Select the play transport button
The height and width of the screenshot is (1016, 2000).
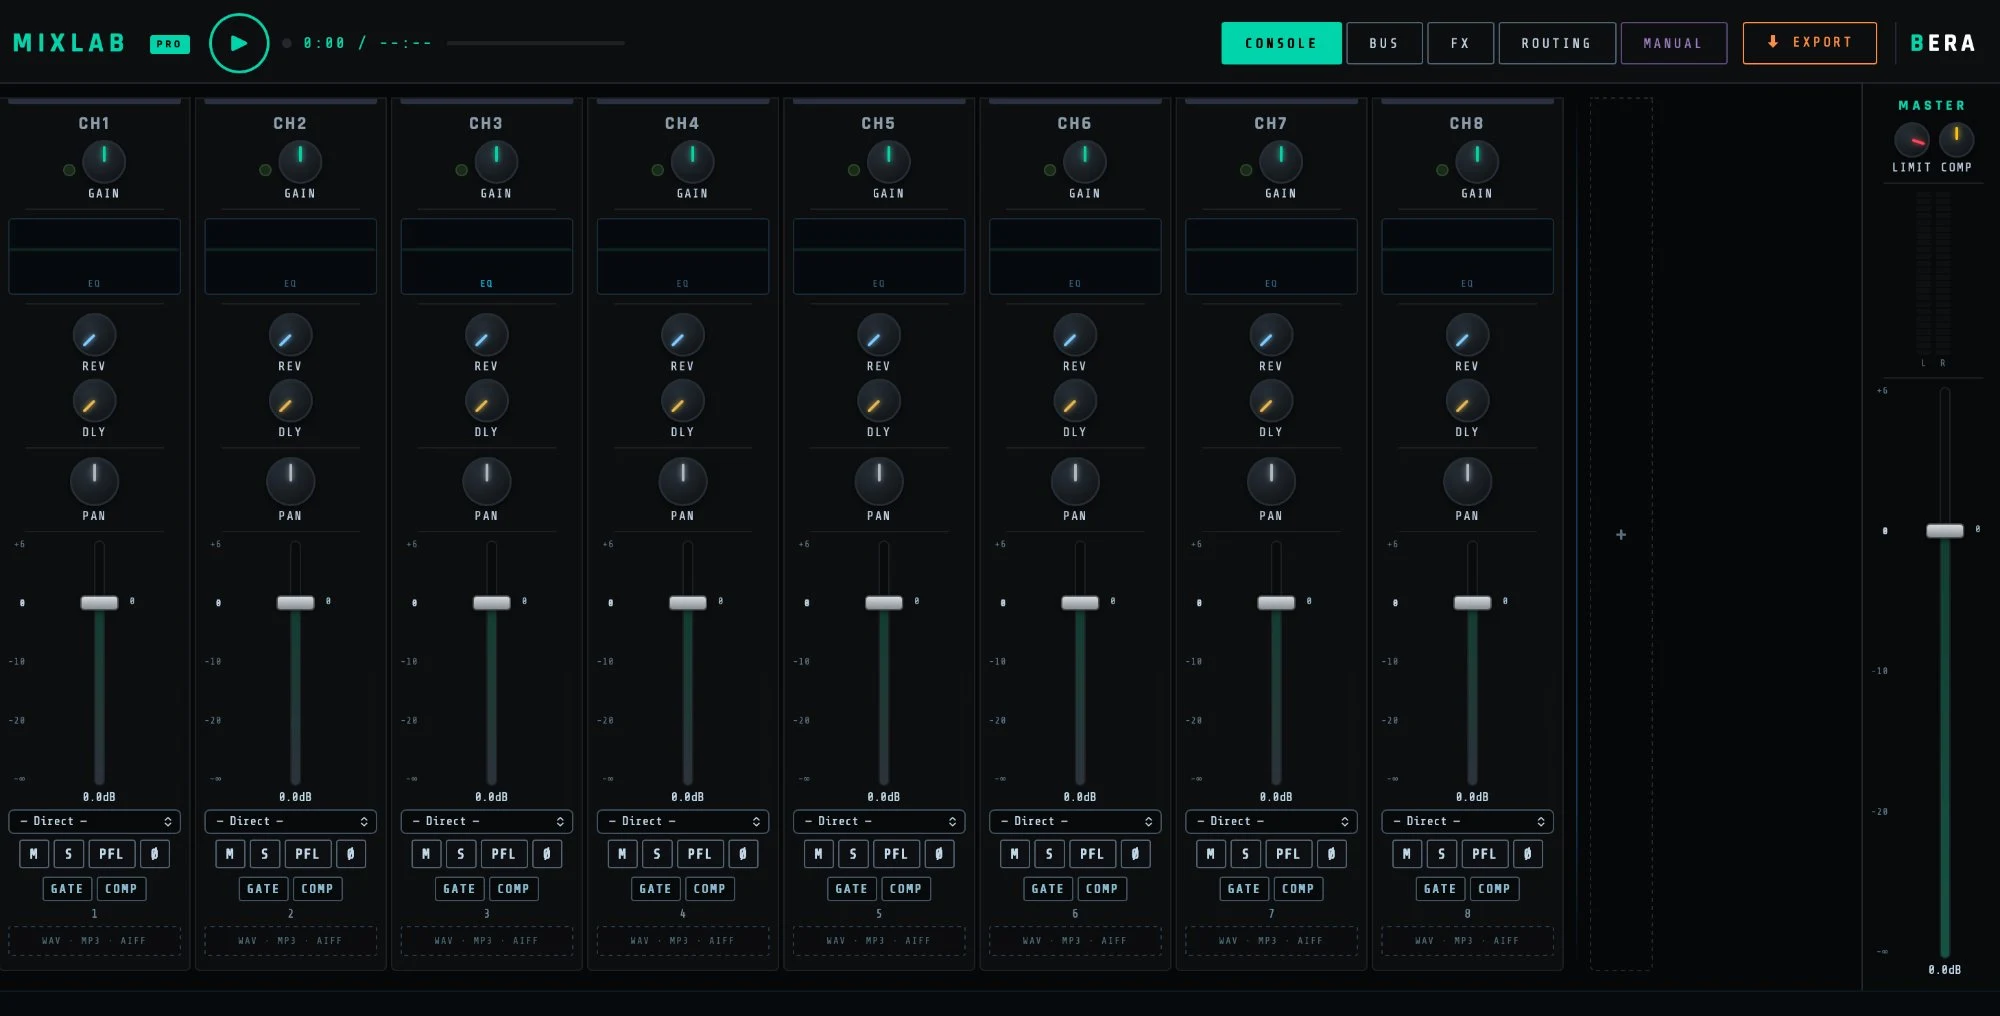[x=238, y=43]
